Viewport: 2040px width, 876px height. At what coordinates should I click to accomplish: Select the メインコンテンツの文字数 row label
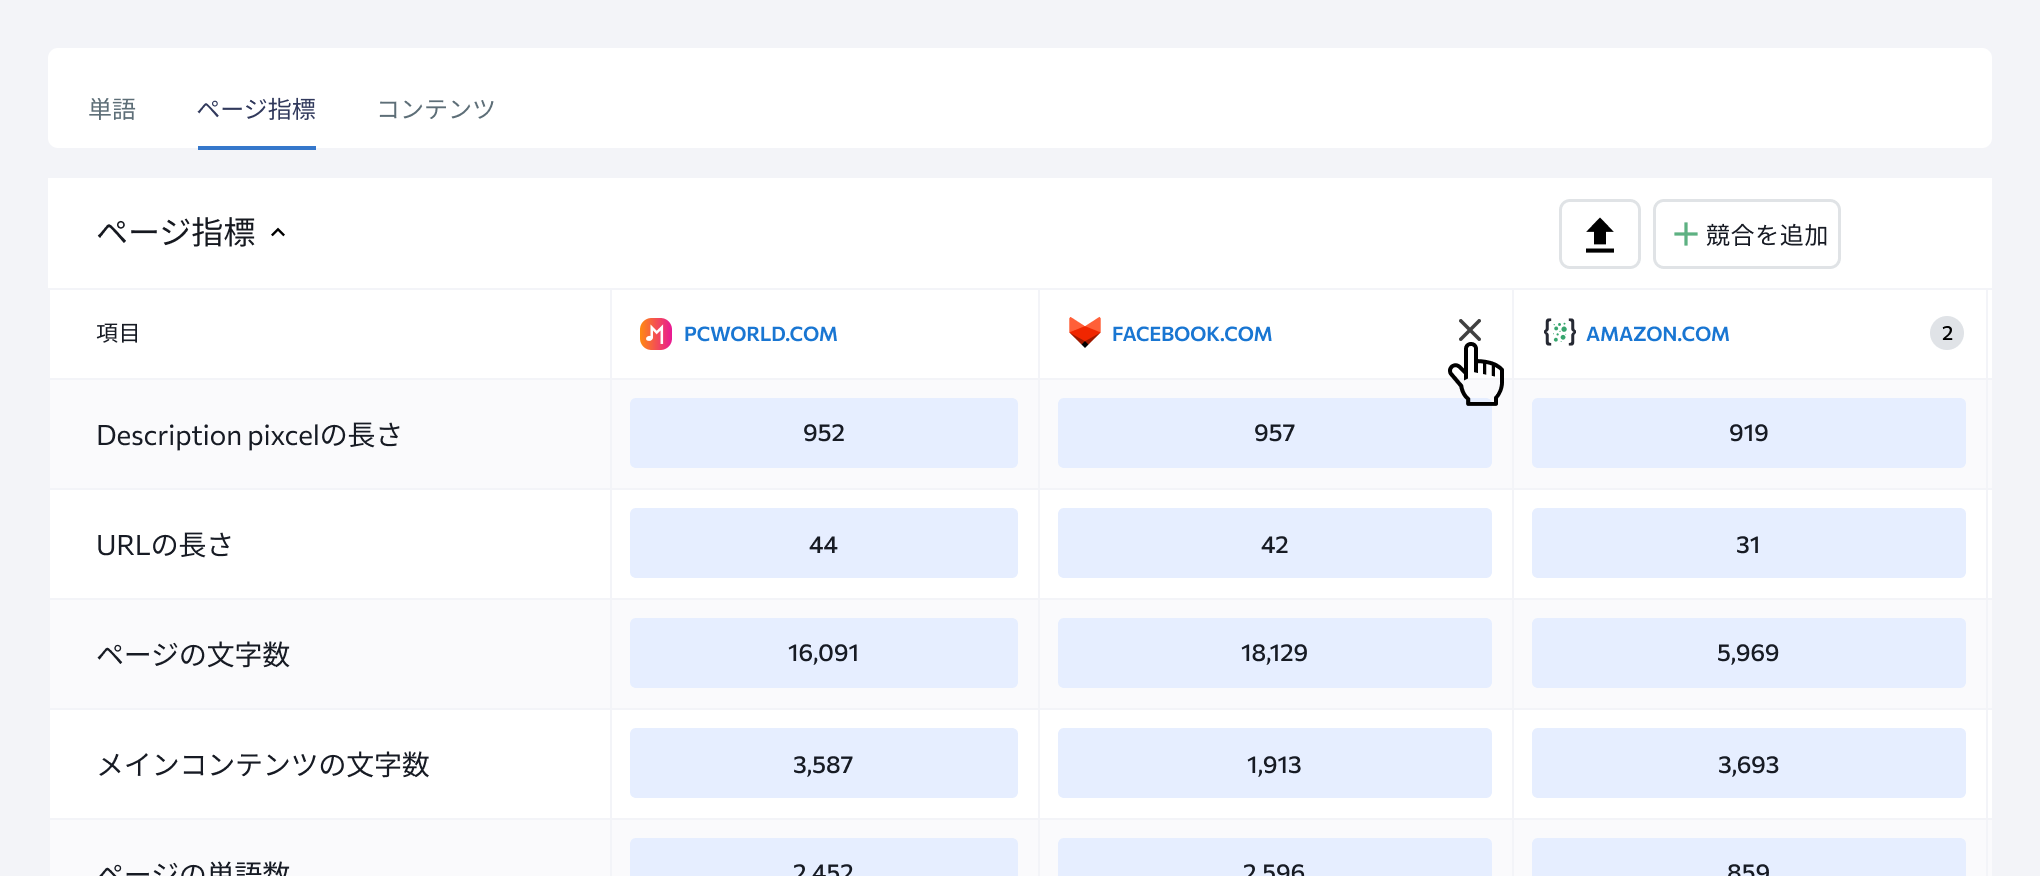(x=263, y=764)
